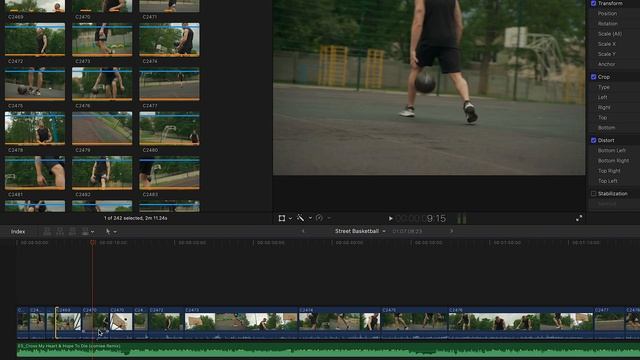Screen dimensions: 640x360
Task: Click the Top Right distort parameter
Action: click(x=609, y=171)
